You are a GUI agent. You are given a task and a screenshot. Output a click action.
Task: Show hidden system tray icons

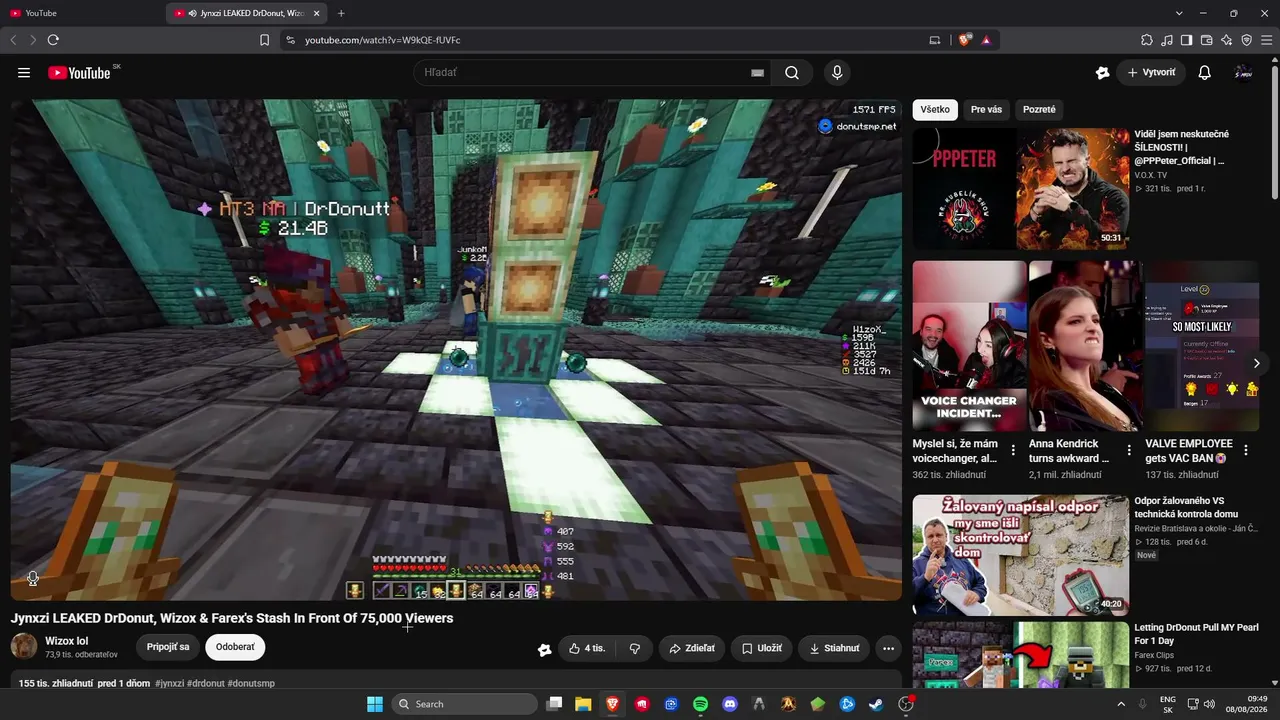coord(1121,704)
